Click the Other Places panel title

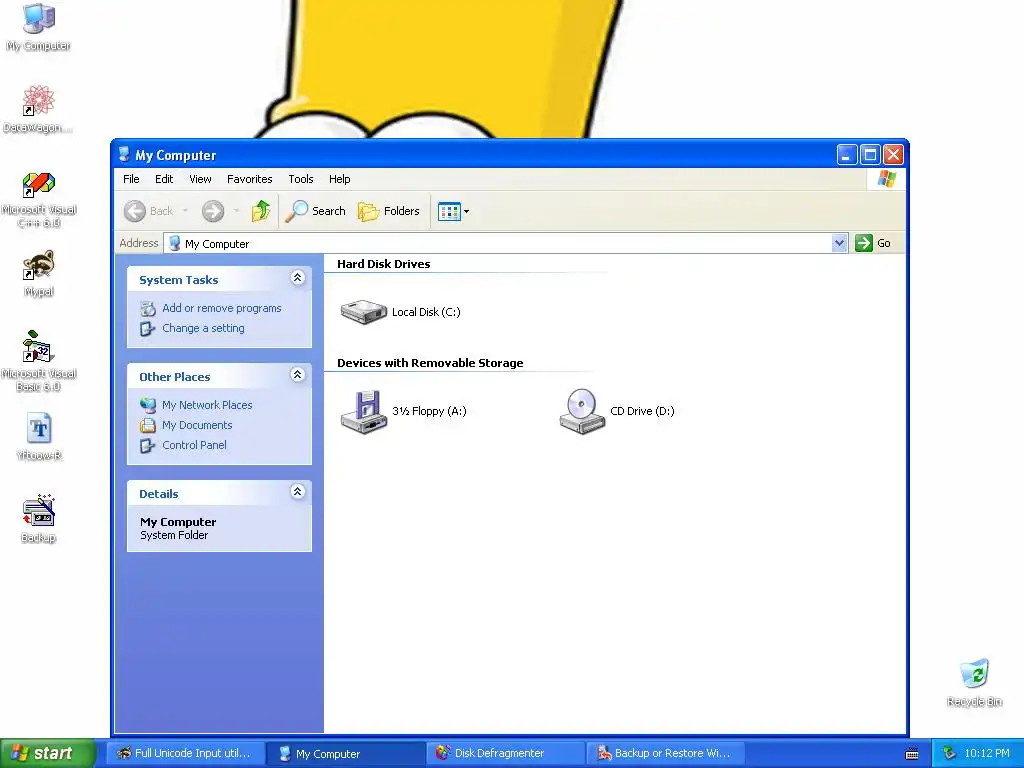tap(174, 377)
